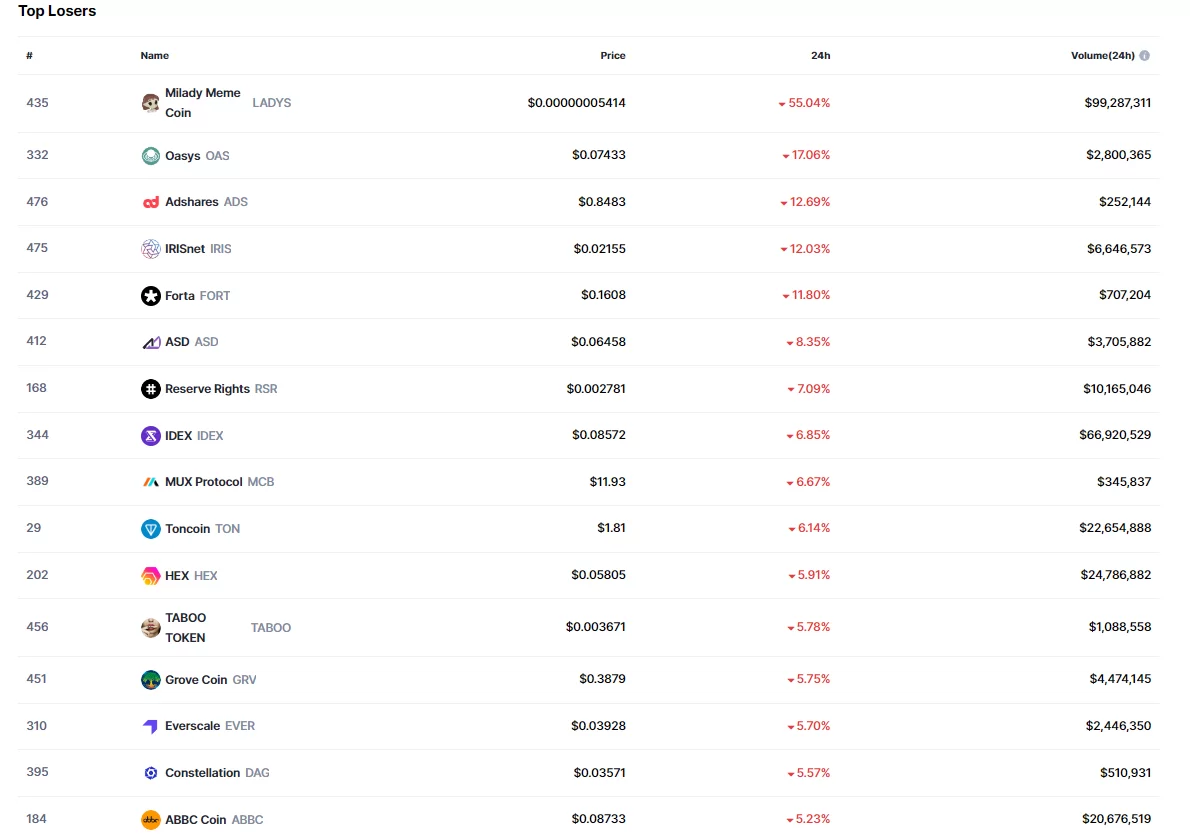This screenshot has height=836, width=1190.
Task: Sort table by Price column header
Action: coord(612,56)
